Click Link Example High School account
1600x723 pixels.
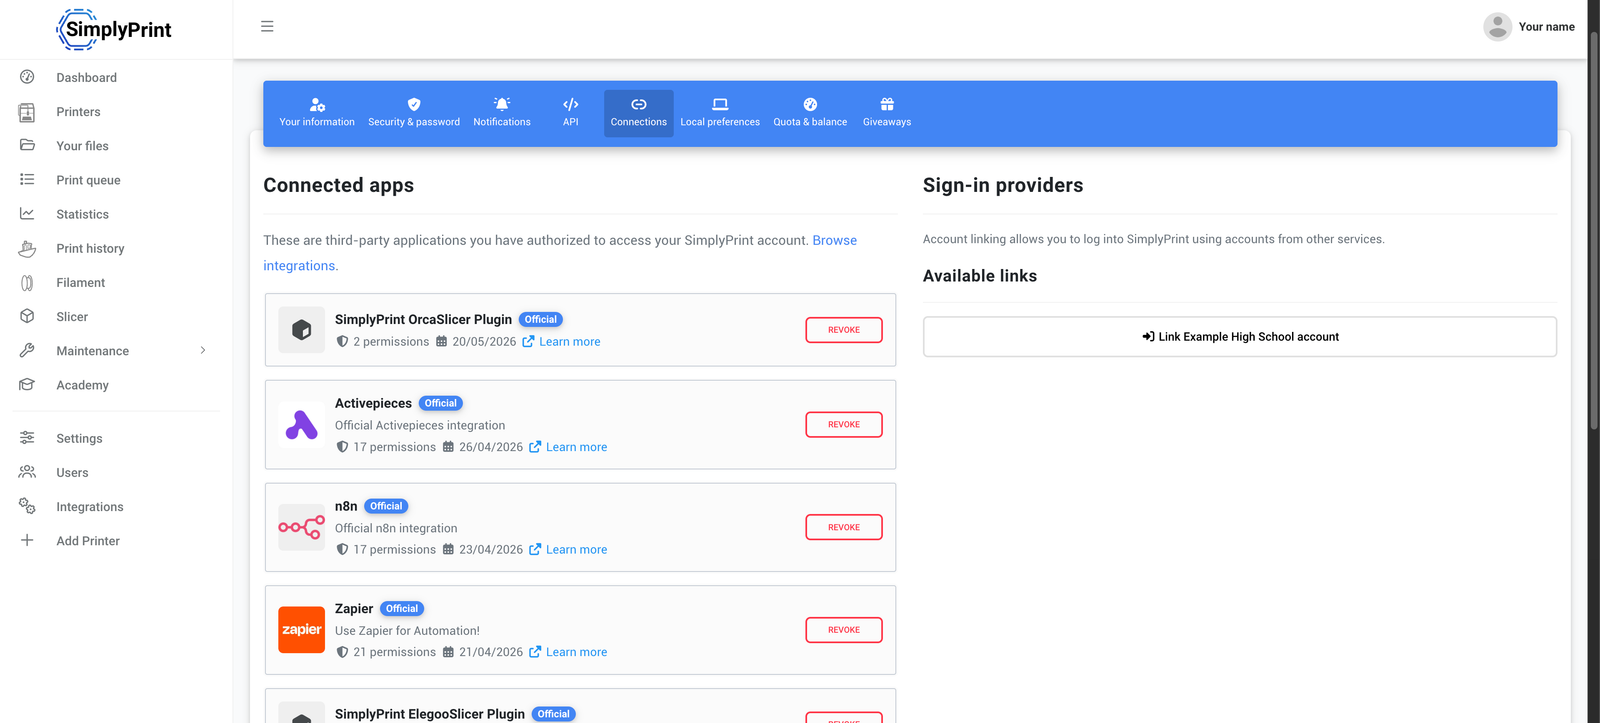(x=1240, y=337)
